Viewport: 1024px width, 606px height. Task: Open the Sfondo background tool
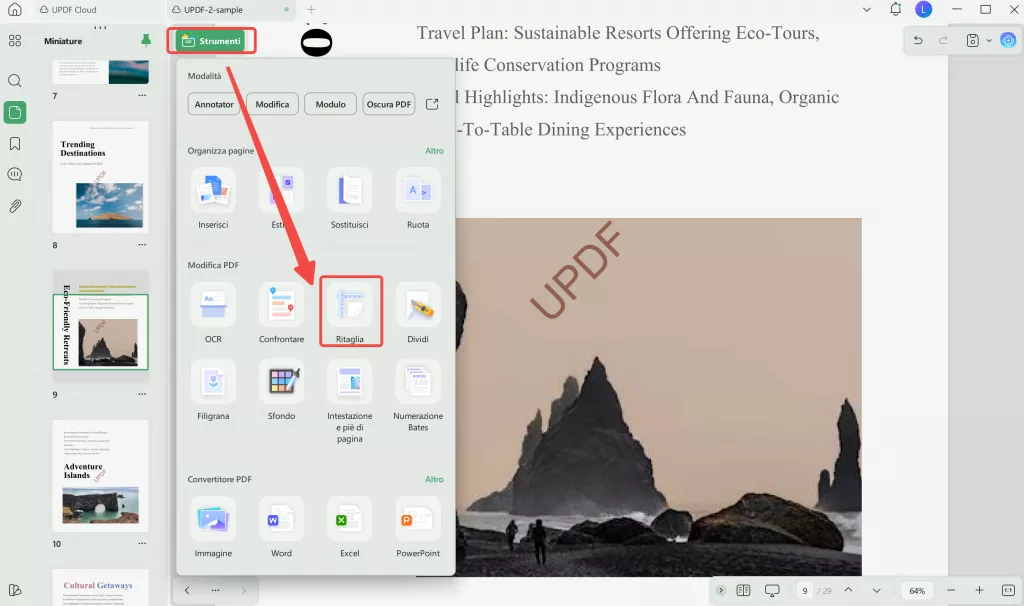(281, 391)
